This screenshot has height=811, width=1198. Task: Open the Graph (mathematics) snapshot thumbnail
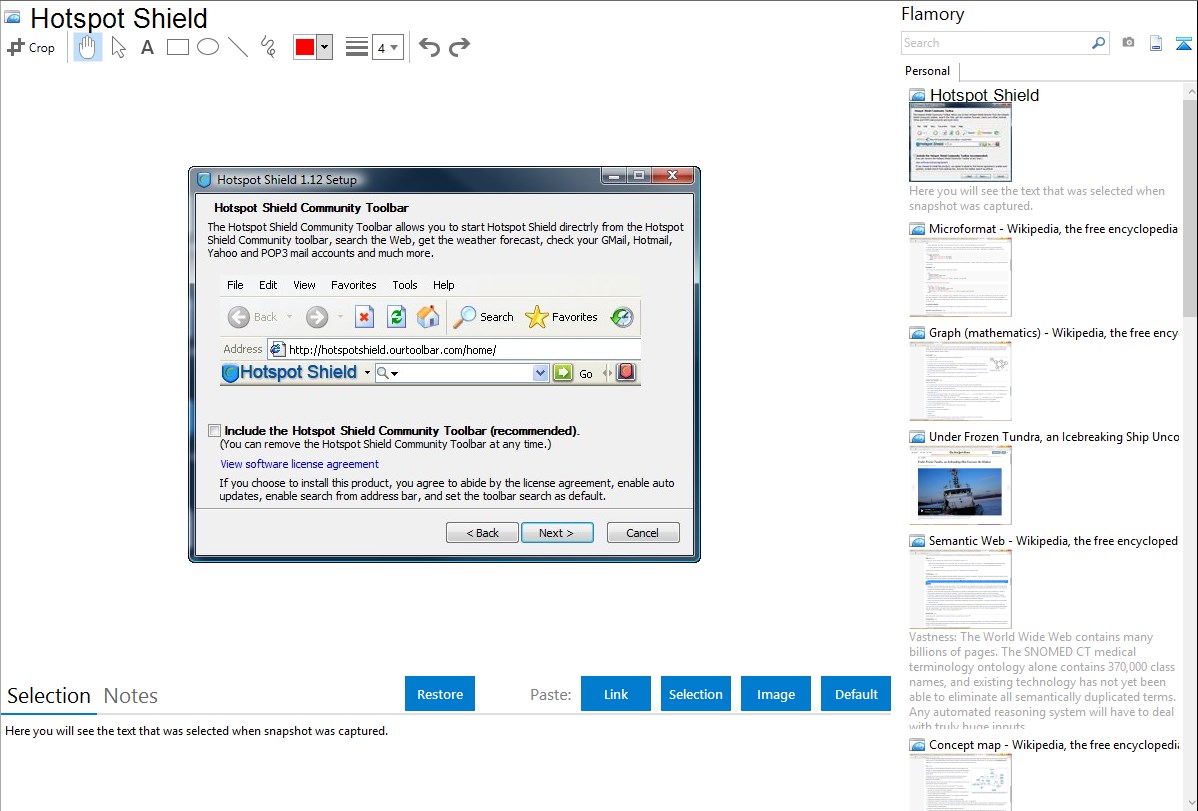[960, 381]
